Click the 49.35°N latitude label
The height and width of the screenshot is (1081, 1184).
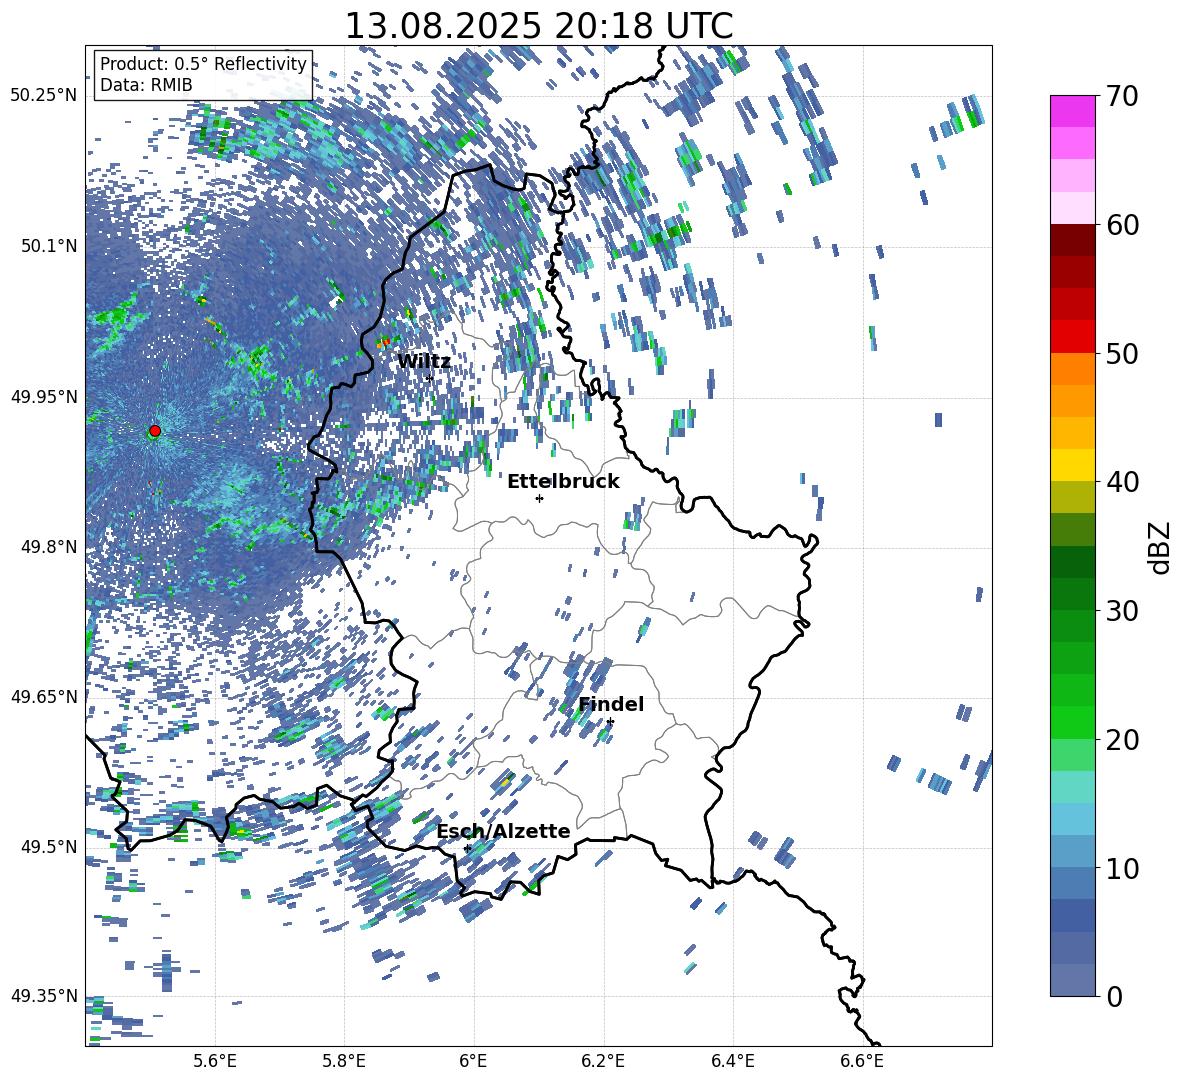tap(44, 996)
